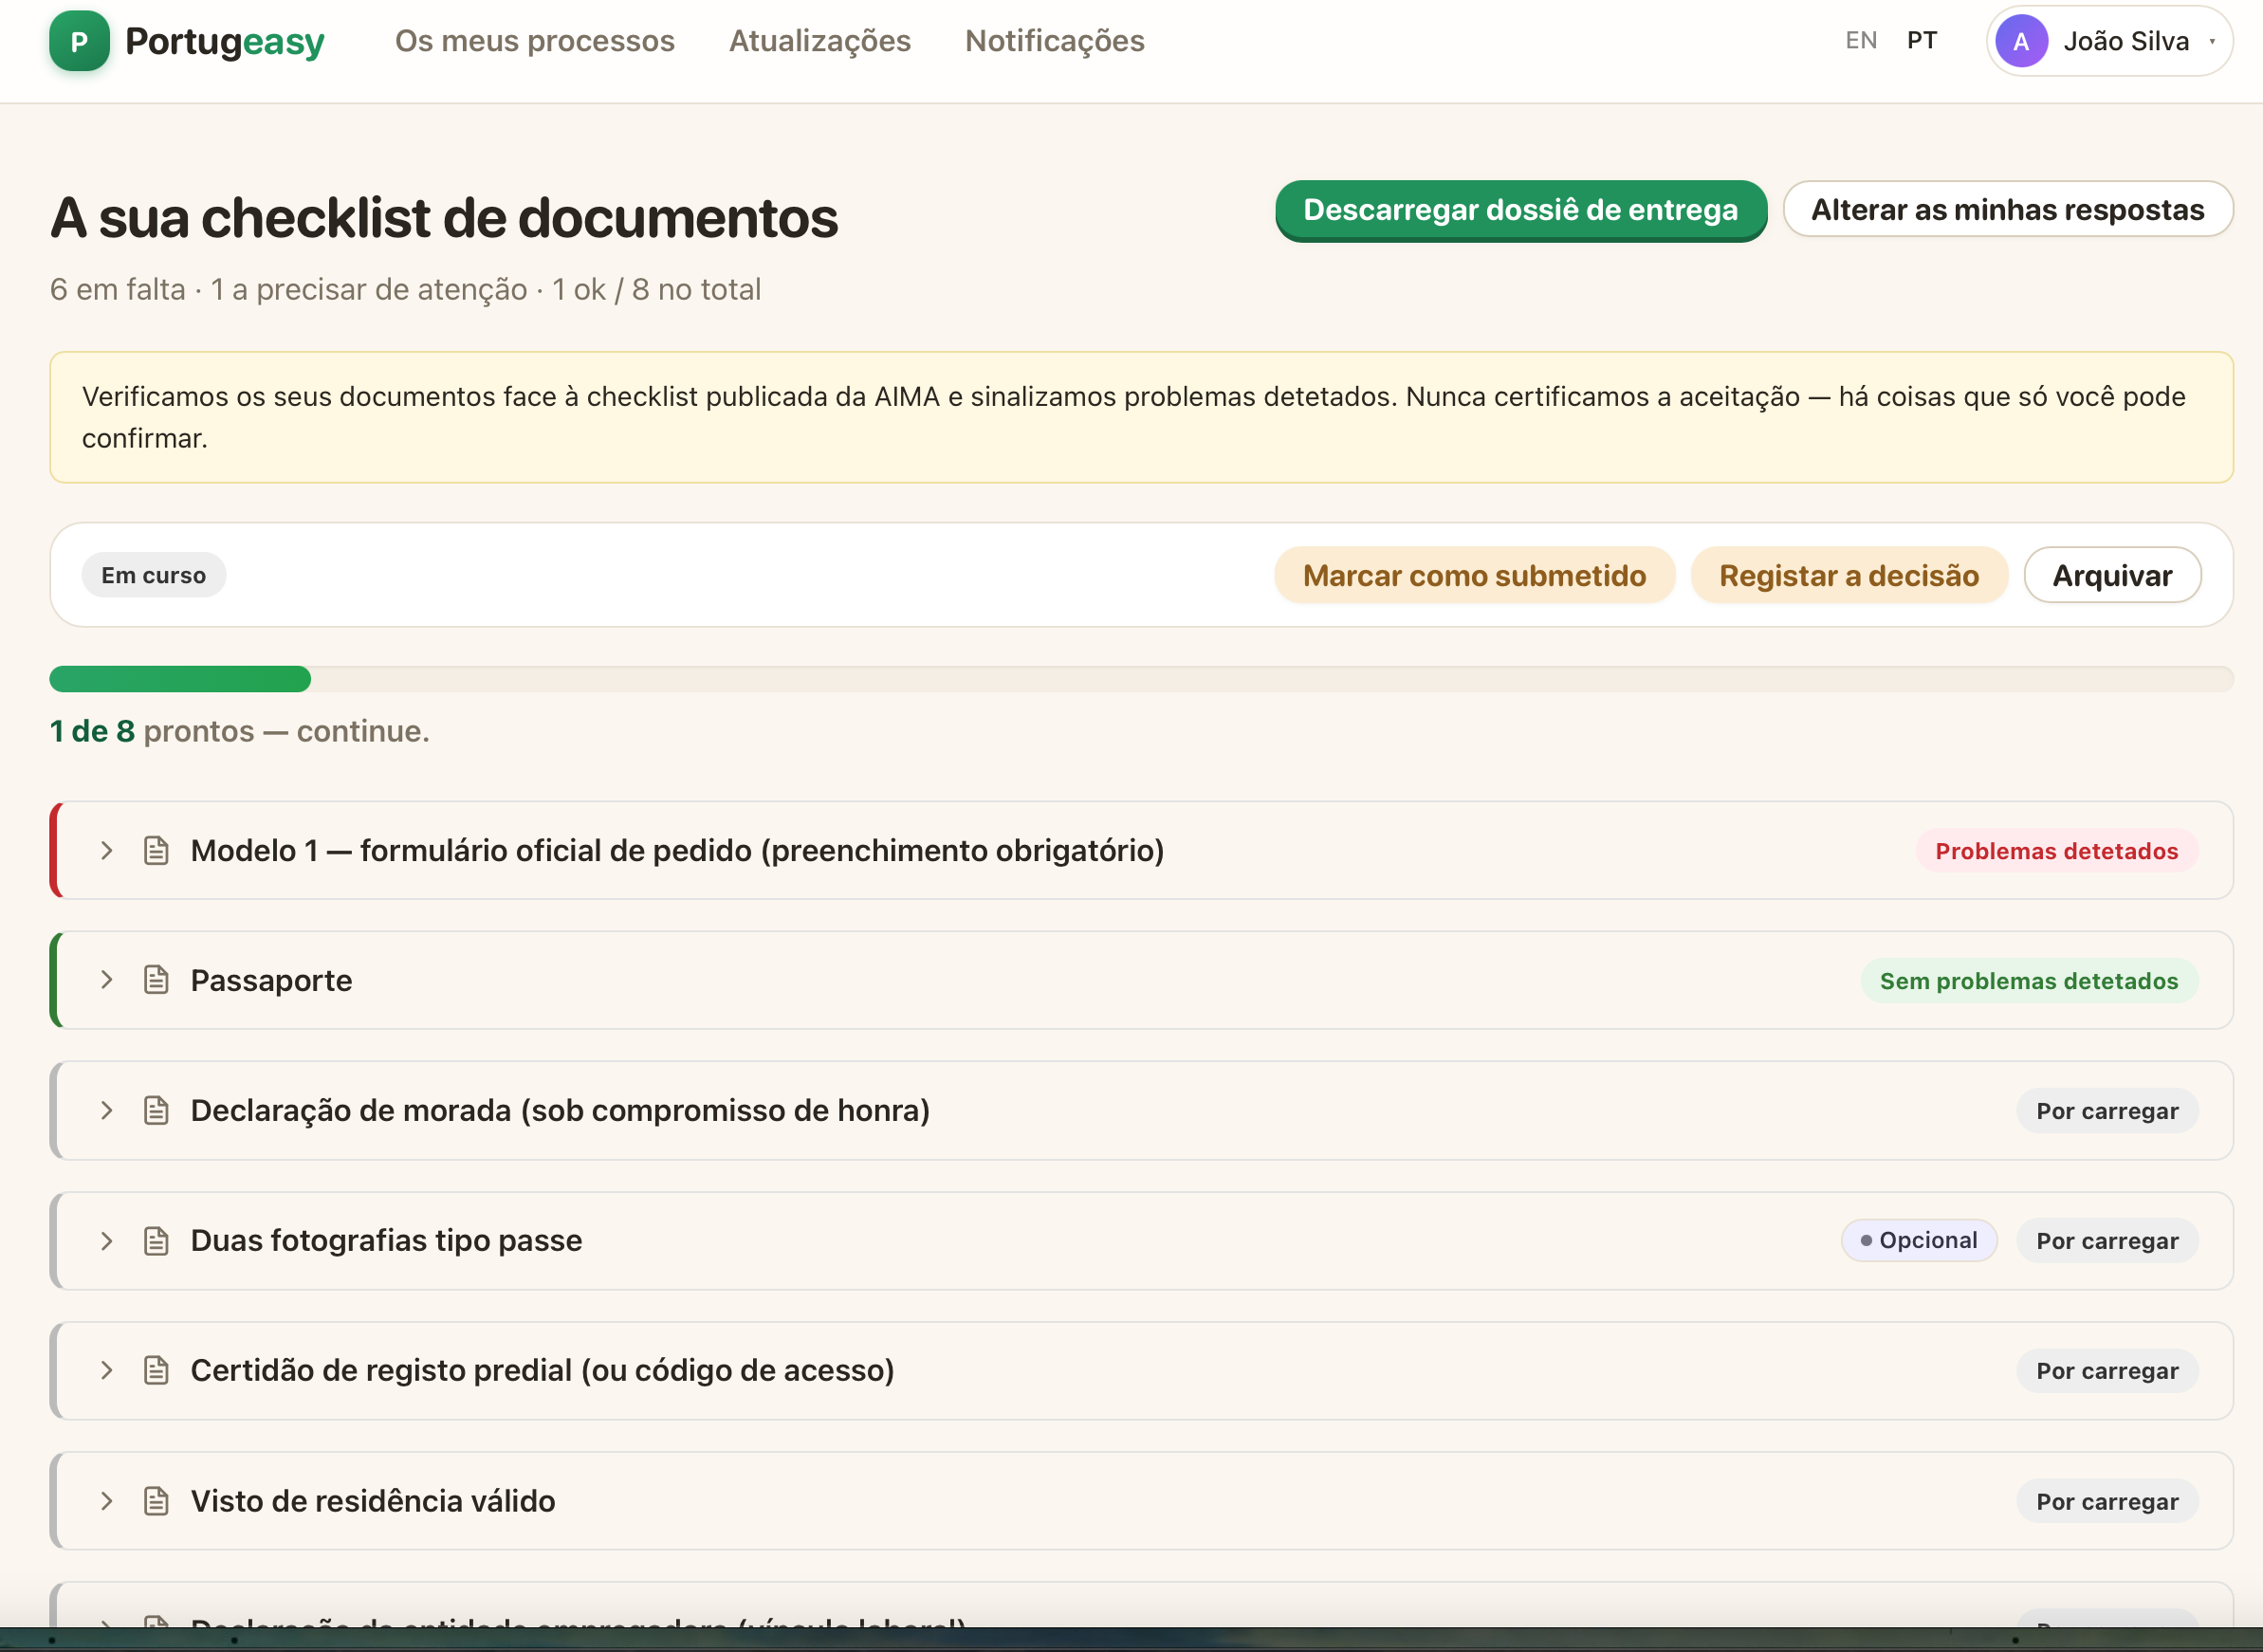
Task: Switch language to PT
Action: [x=1922, y=41]
